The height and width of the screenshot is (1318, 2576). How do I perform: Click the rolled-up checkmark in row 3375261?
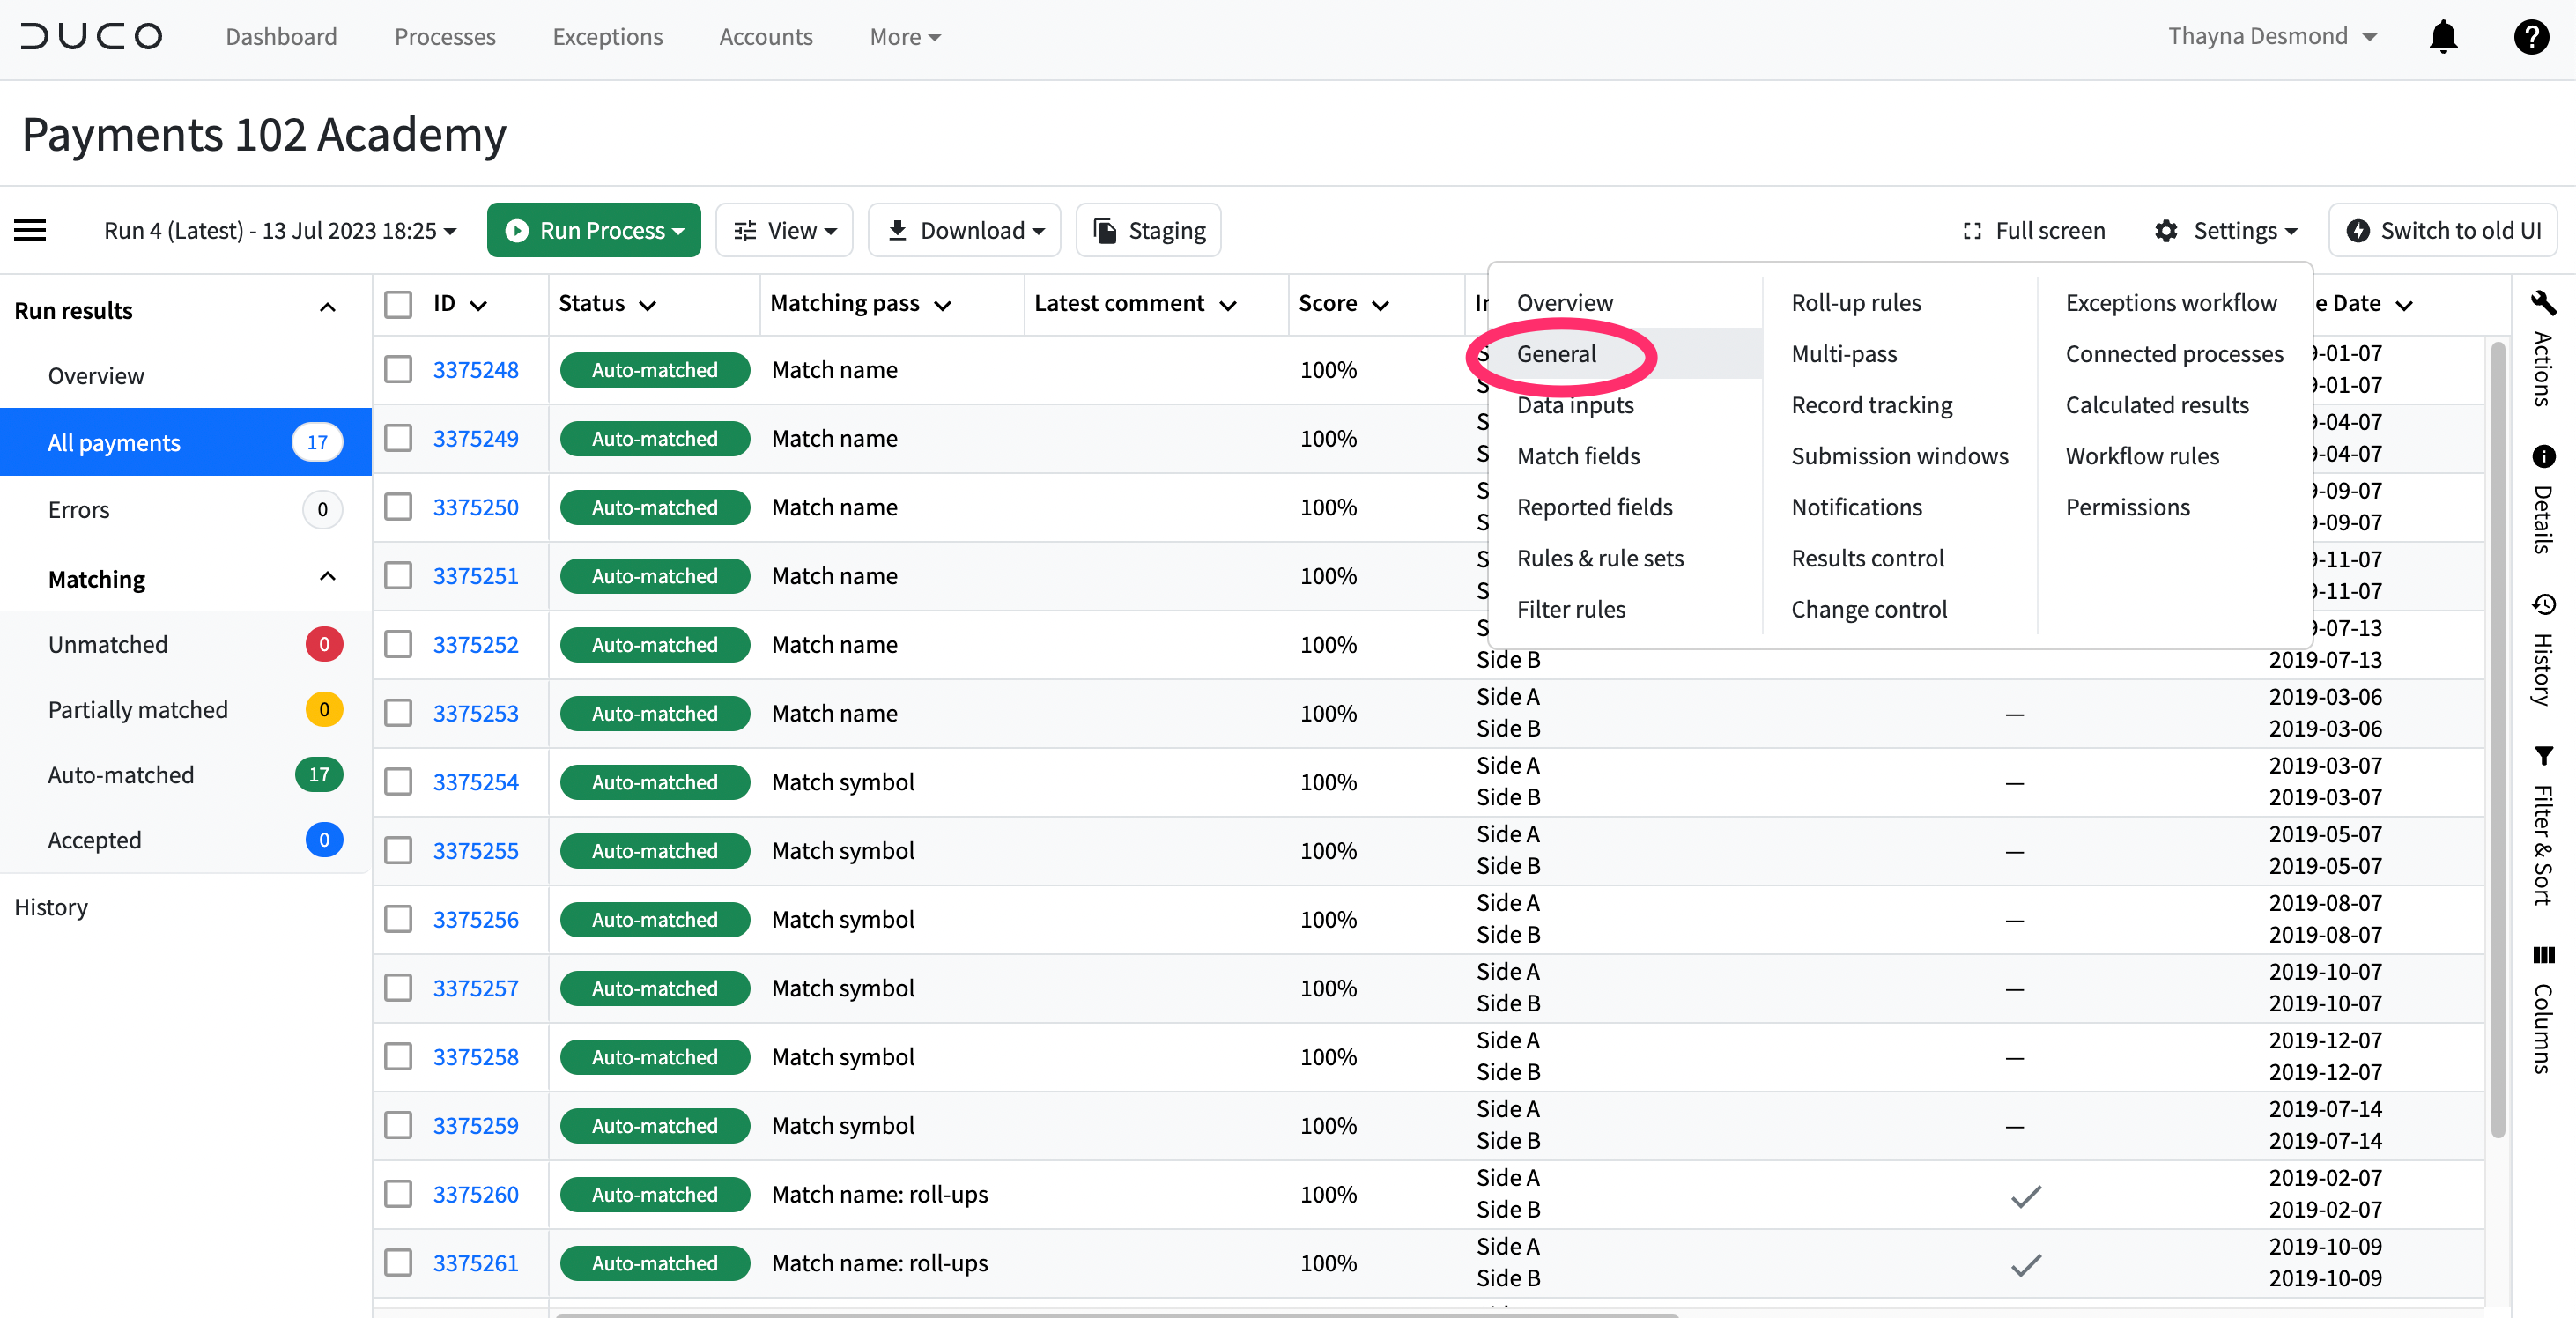click(2025, 1264)
